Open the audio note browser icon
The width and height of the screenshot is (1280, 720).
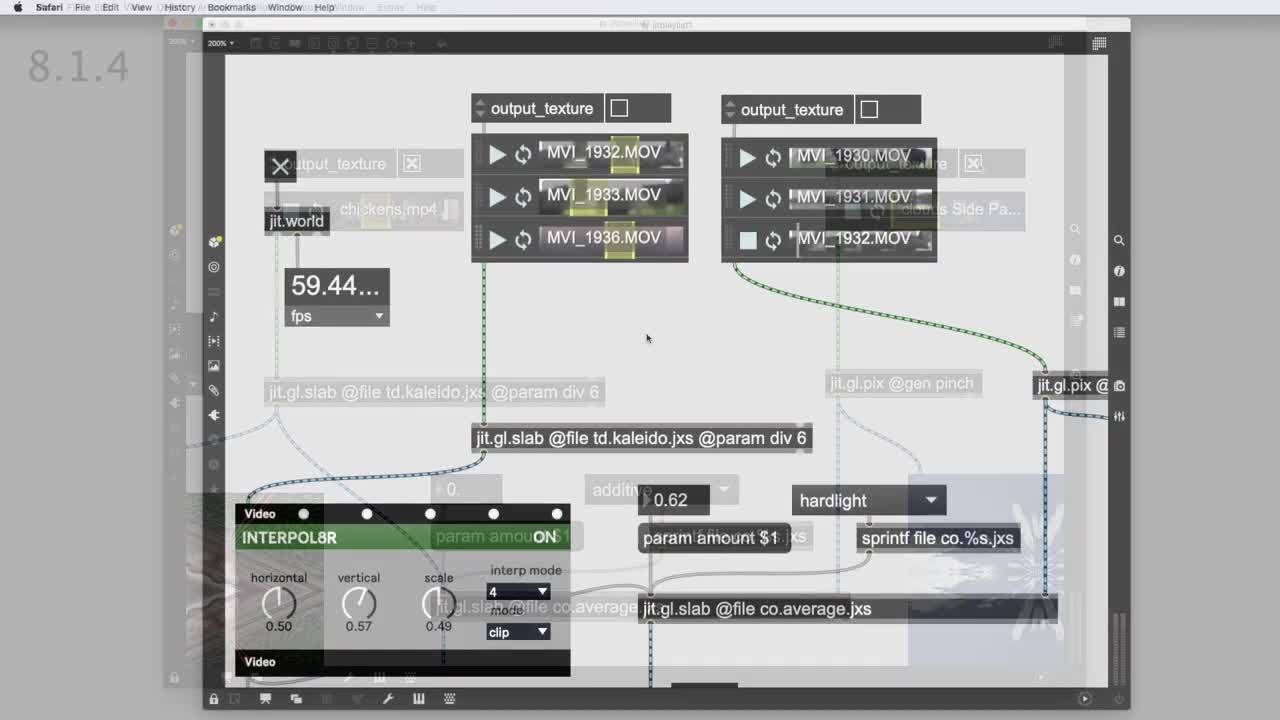coord(214,317)
